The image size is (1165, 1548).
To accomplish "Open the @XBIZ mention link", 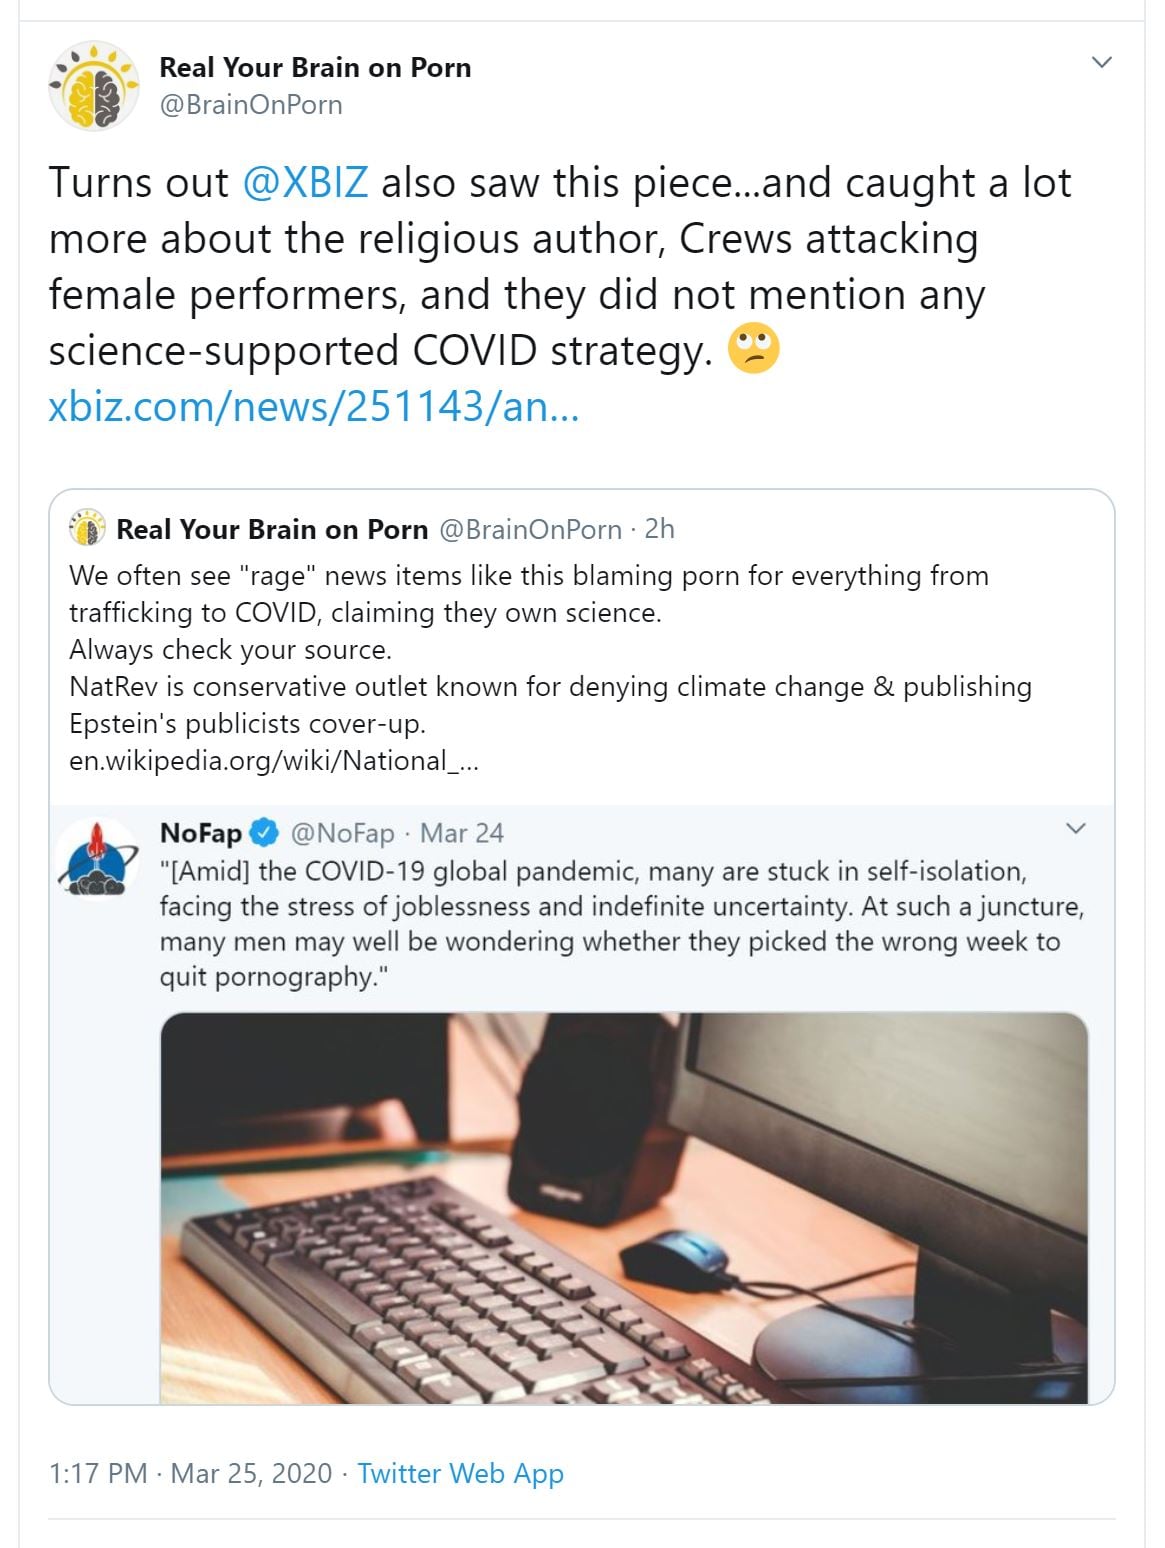I will tap(305, 183).
